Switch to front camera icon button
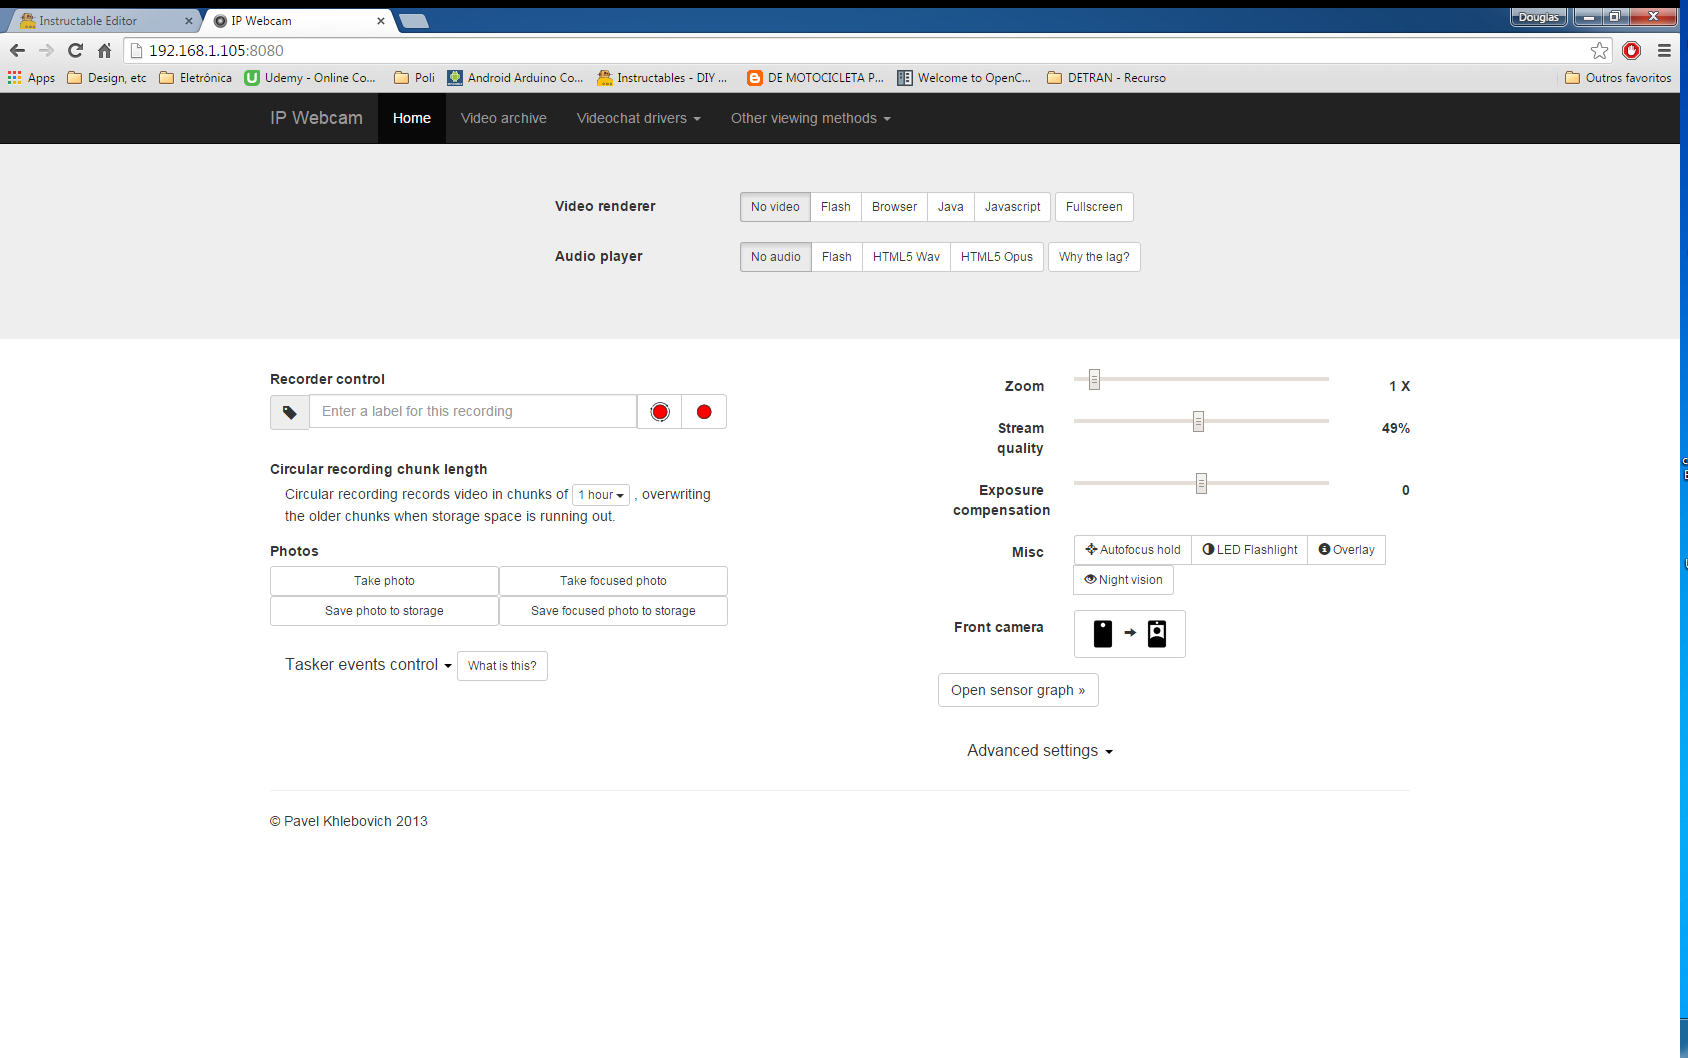Screen dimensions: 1688x1058 [1130, 634]
